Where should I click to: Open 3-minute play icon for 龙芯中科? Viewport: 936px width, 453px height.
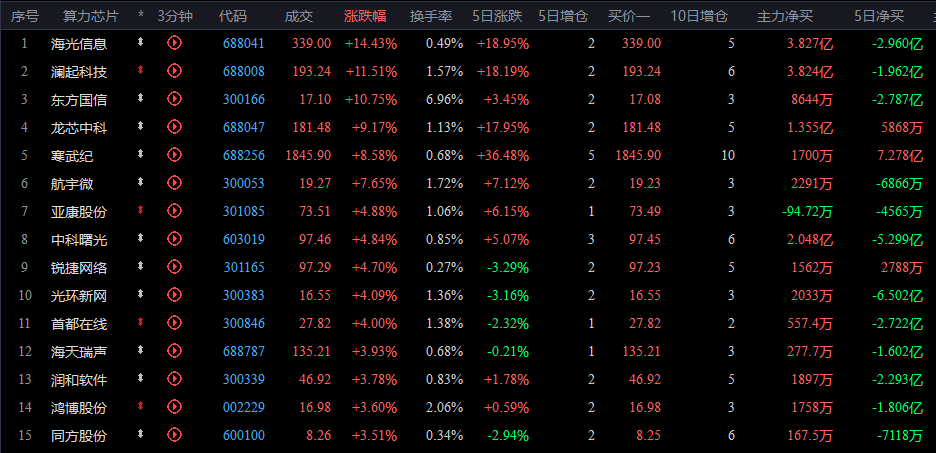(174, 127)
